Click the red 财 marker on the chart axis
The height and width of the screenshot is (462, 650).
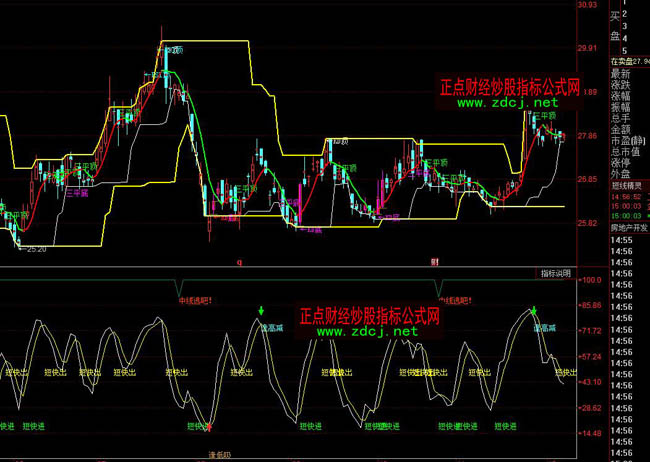(x=434, y=262)
